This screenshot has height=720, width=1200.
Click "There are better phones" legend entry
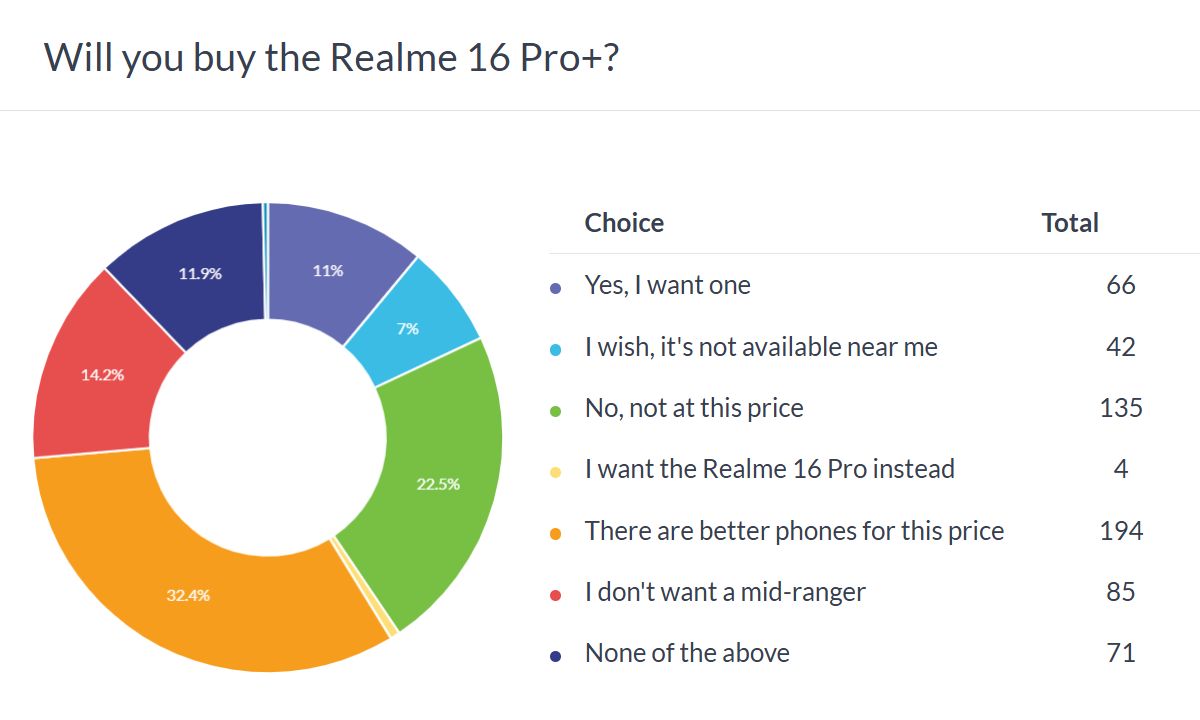click(x=794, y=531)
